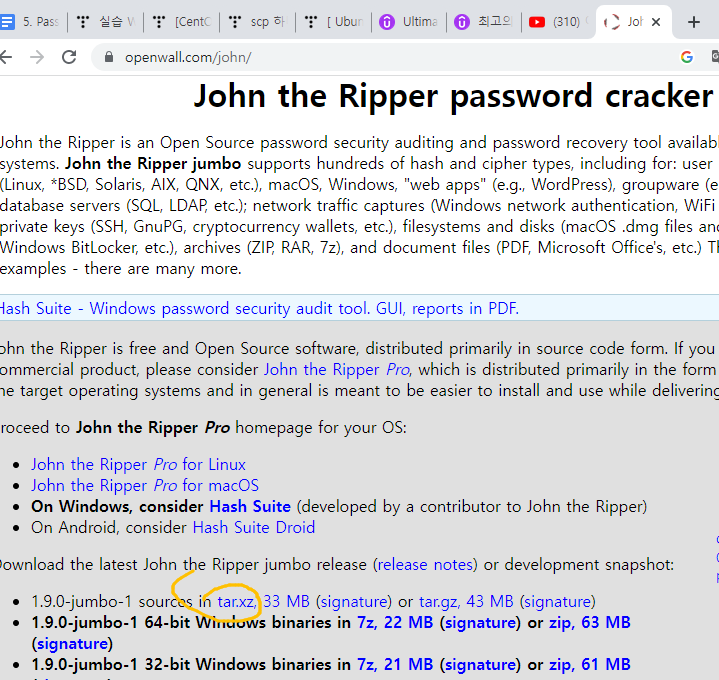Click bold 'John the Ripper jumbo' text
Image resolution: width=719 pixels, height=680 pixels.
point(153,164)
